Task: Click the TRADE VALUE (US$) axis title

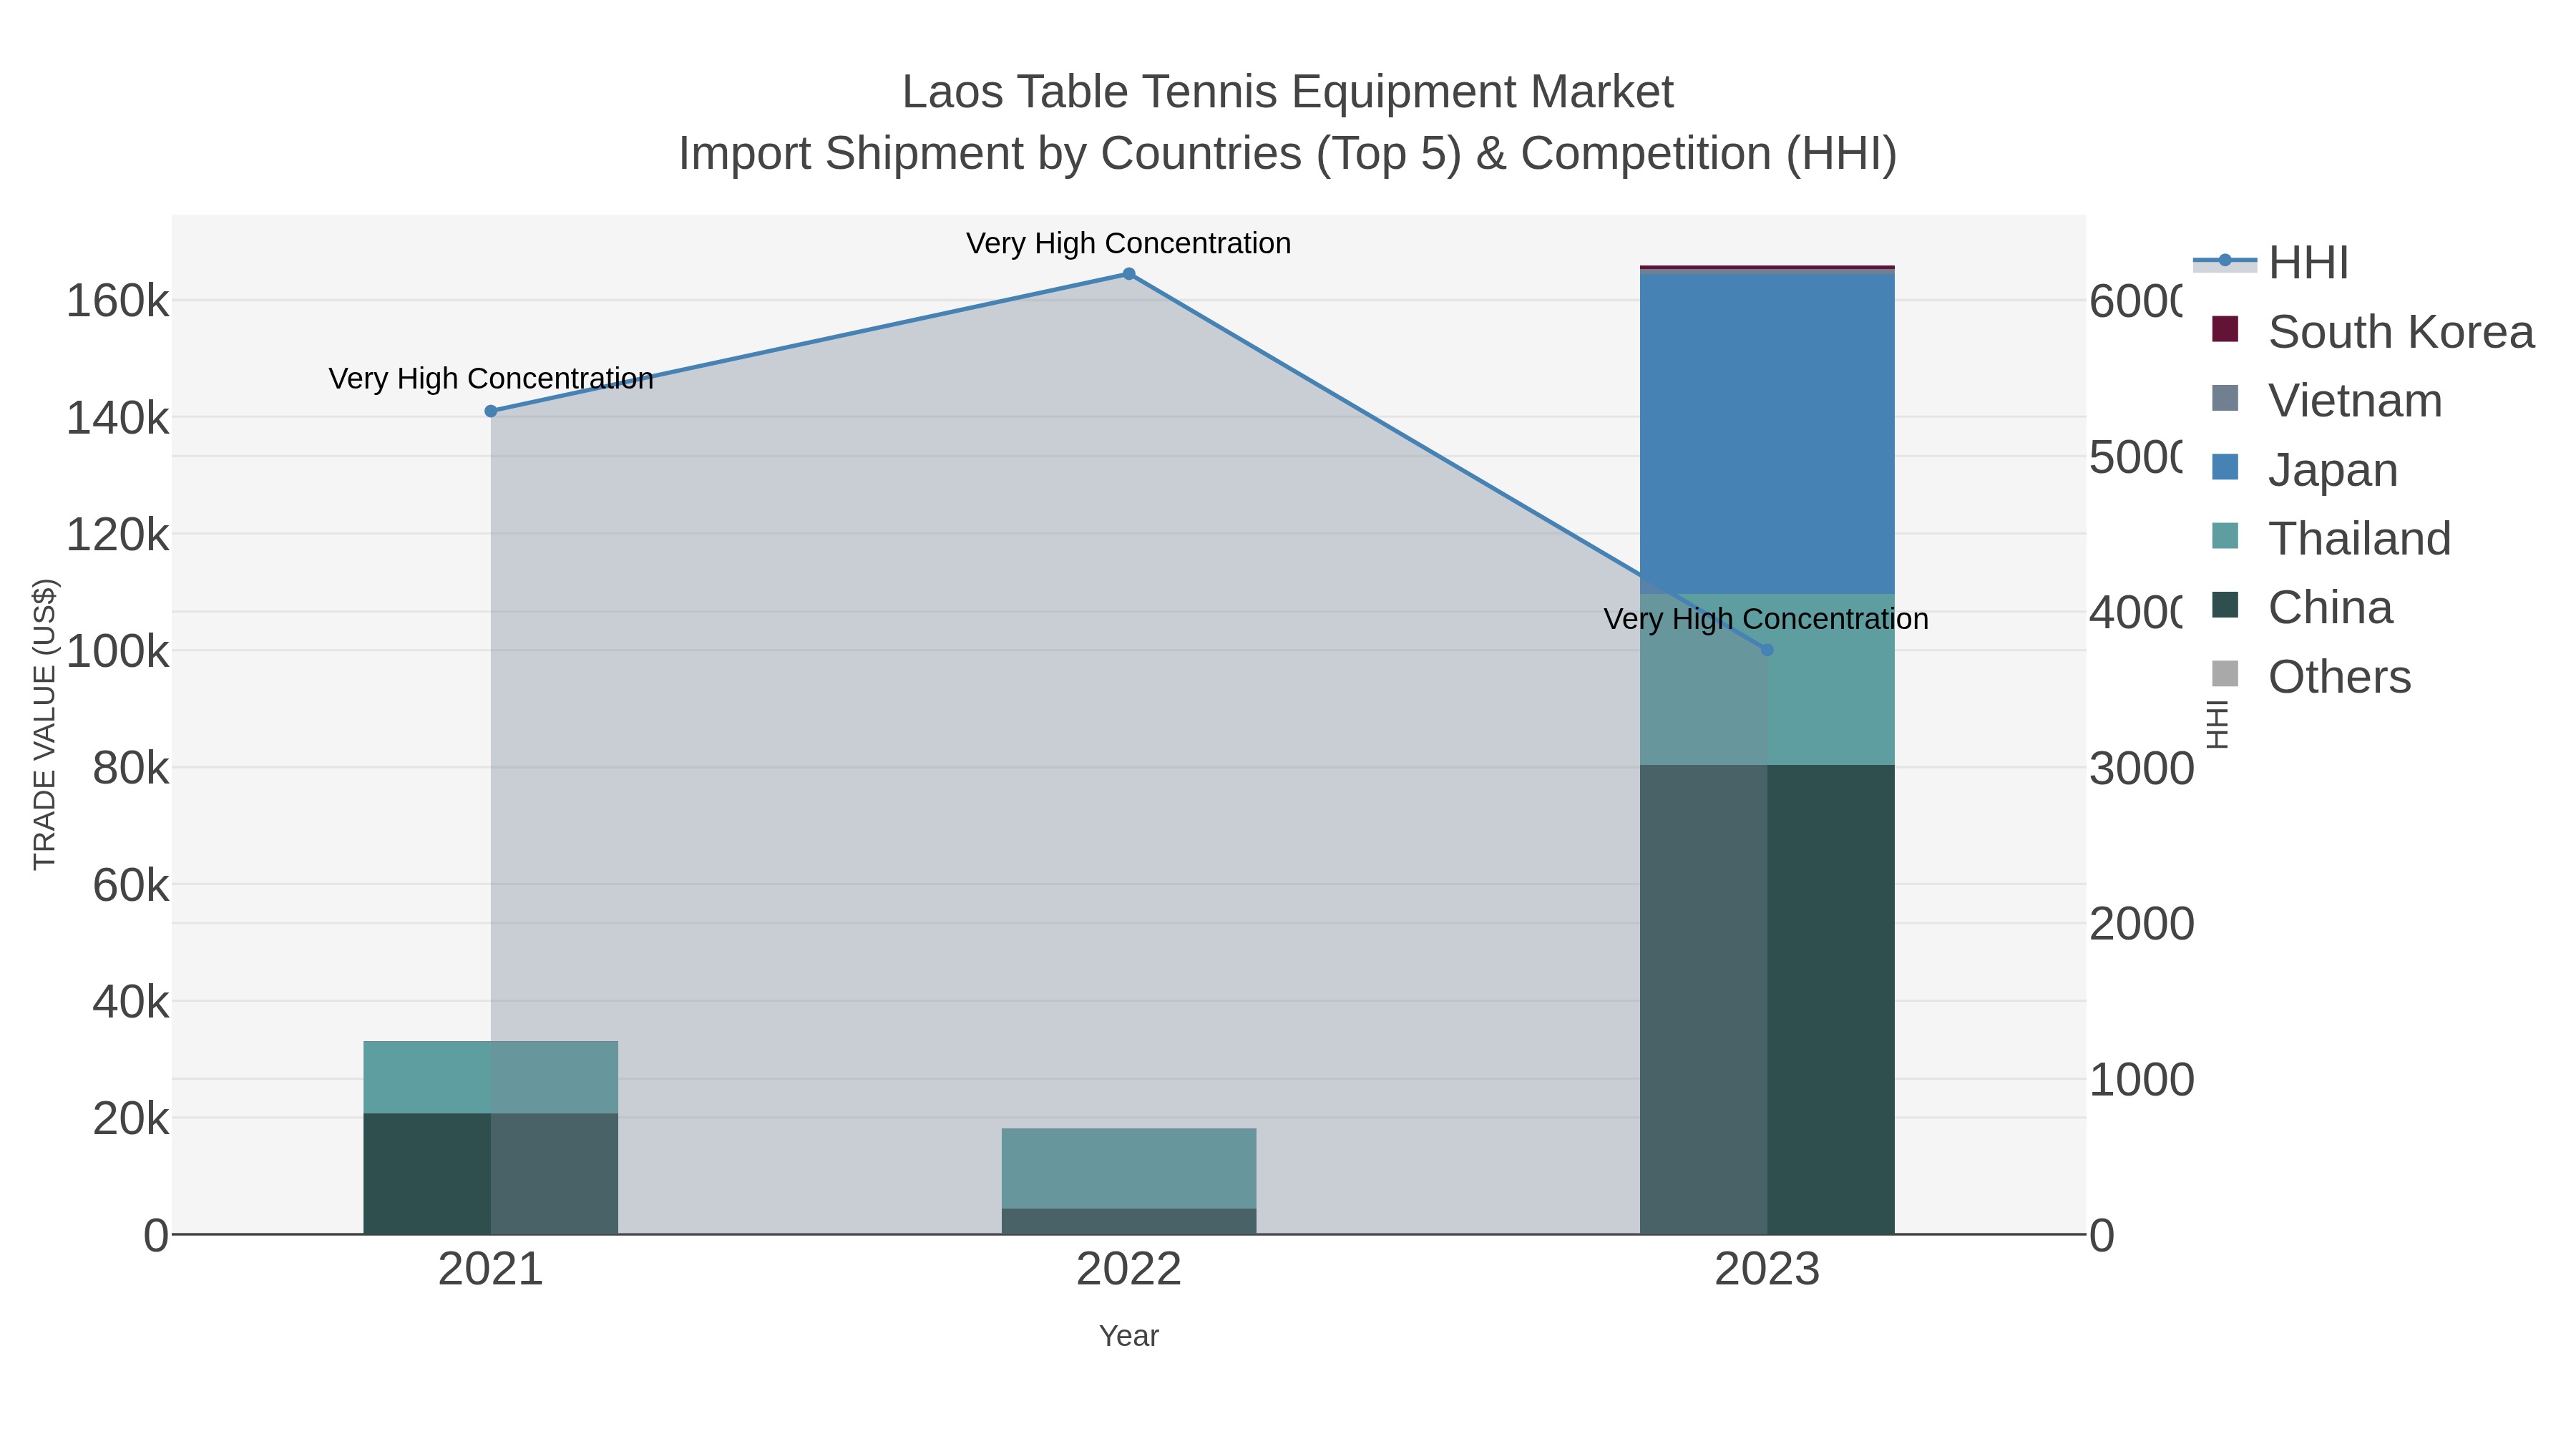Action: coord(45,724)
